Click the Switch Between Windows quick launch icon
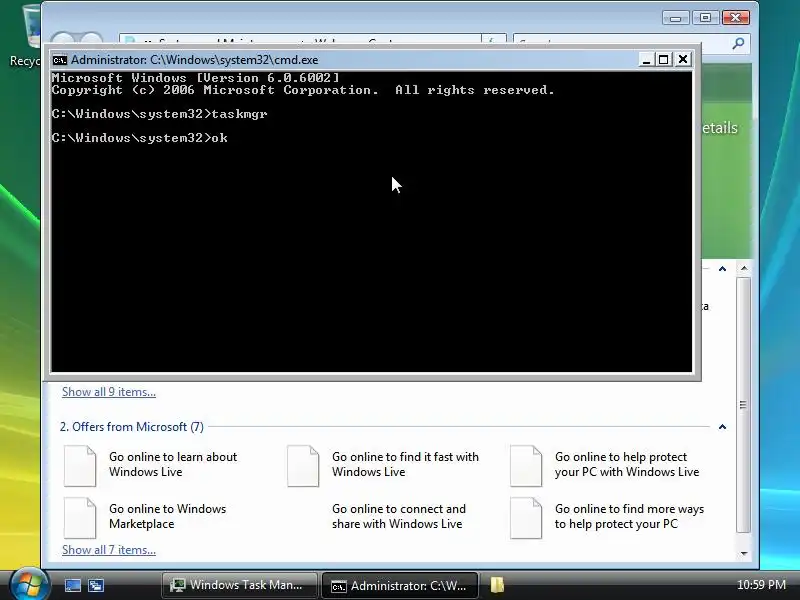The width and height of the screenshot is (800, 600). pyautogui.click(x=95, y=585)
